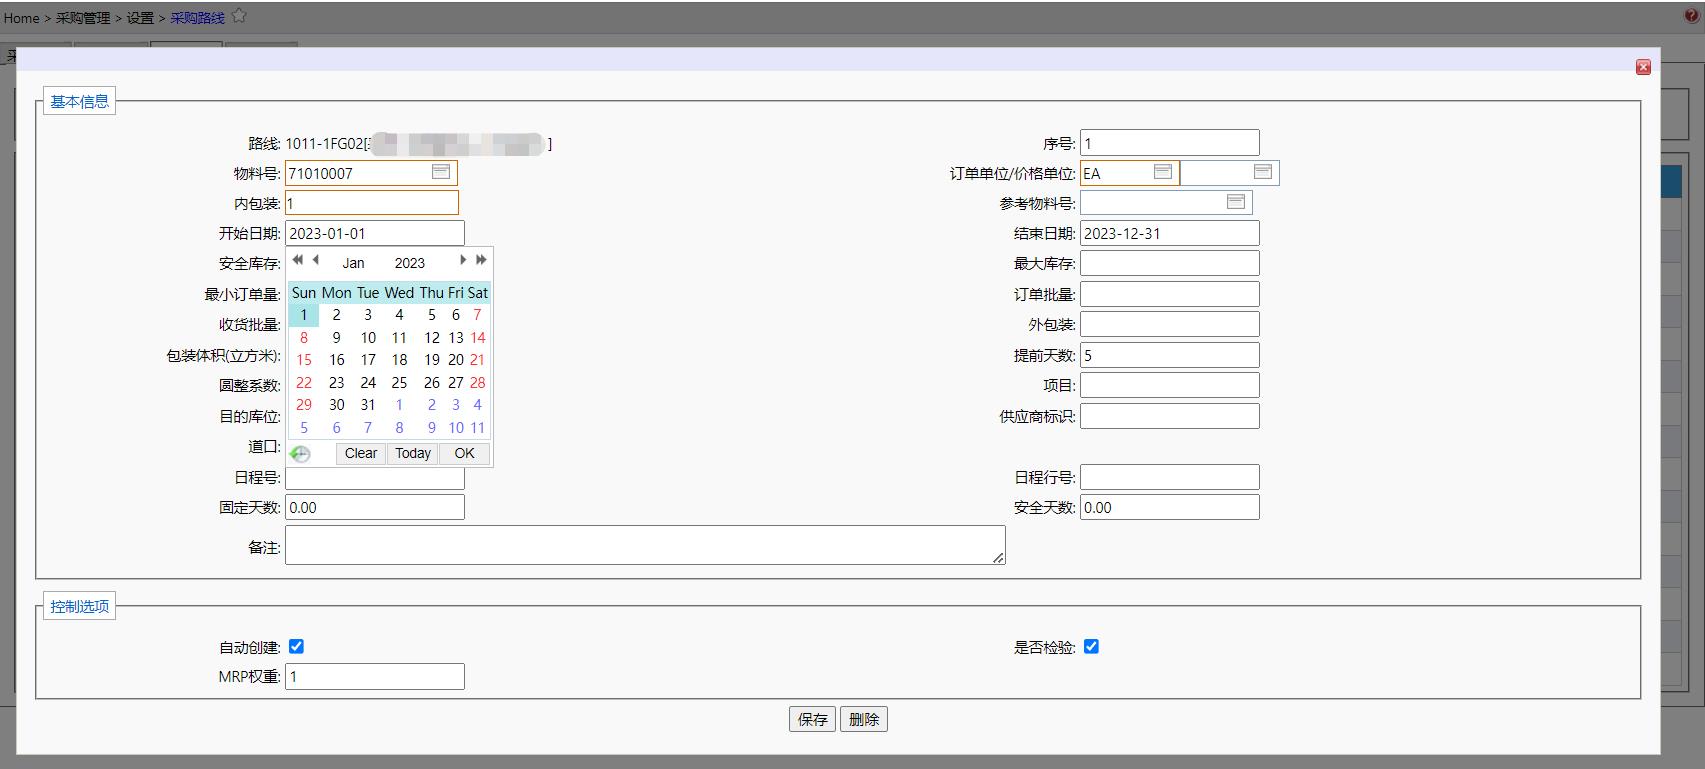Toggle the 自动创建 checkbox
The height and width of the screenshot is (769, 1705).
click(296, 646)
